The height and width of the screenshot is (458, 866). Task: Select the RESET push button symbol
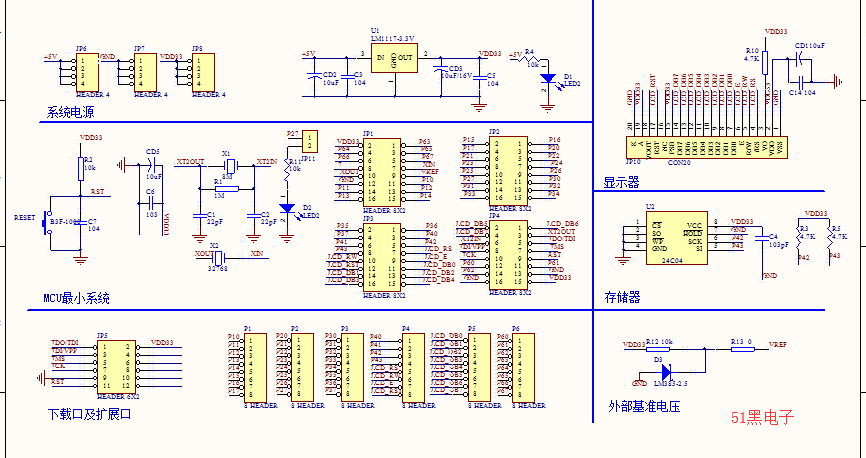tap(47, 222)
